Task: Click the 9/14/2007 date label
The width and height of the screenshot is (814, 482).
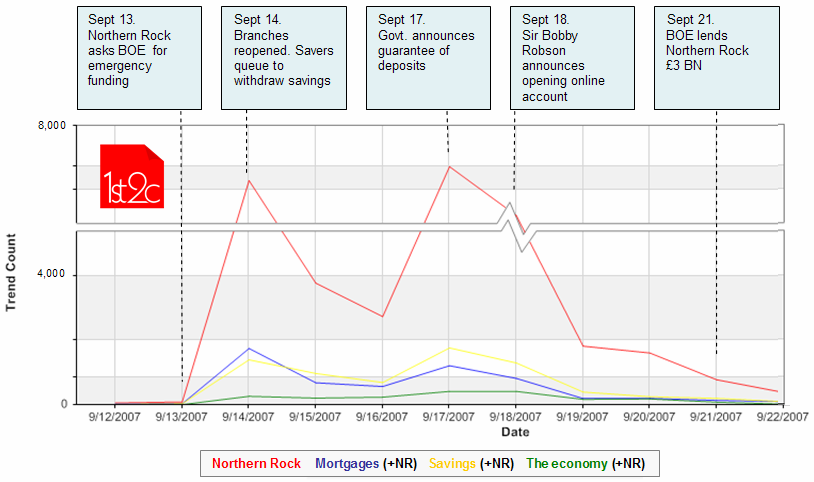Action: [248, 417]
